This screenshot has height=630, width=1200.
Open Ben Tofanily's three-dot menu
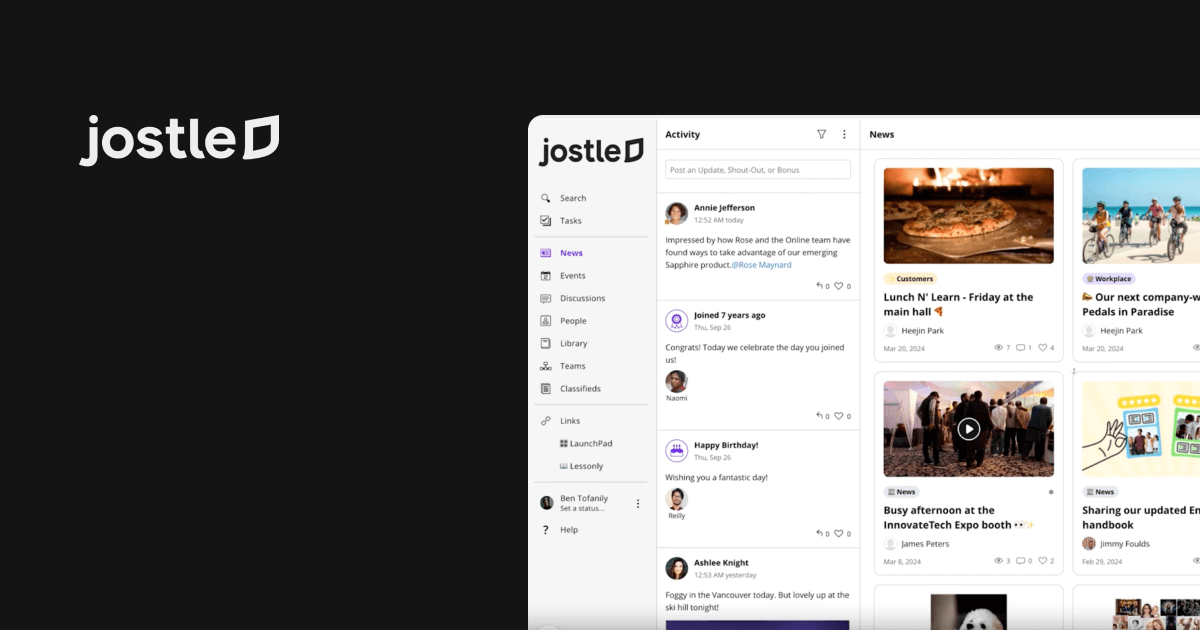638,504
